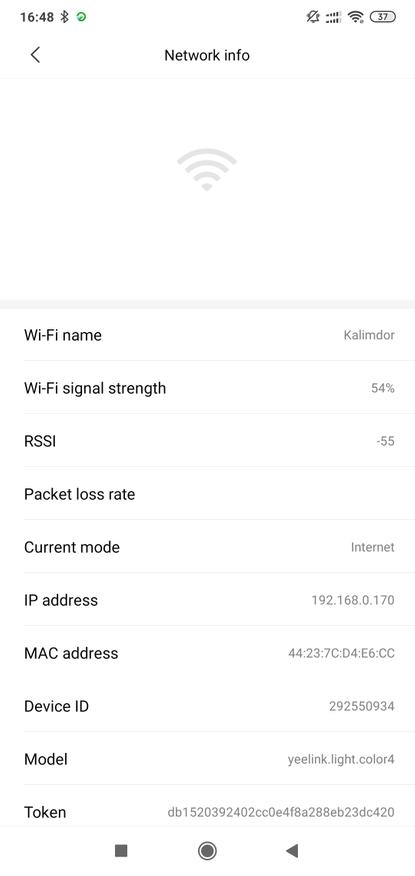Tap the Android back triangle button
The width and height of the screenshot is (415, 876).
click(x=292, y=851)
